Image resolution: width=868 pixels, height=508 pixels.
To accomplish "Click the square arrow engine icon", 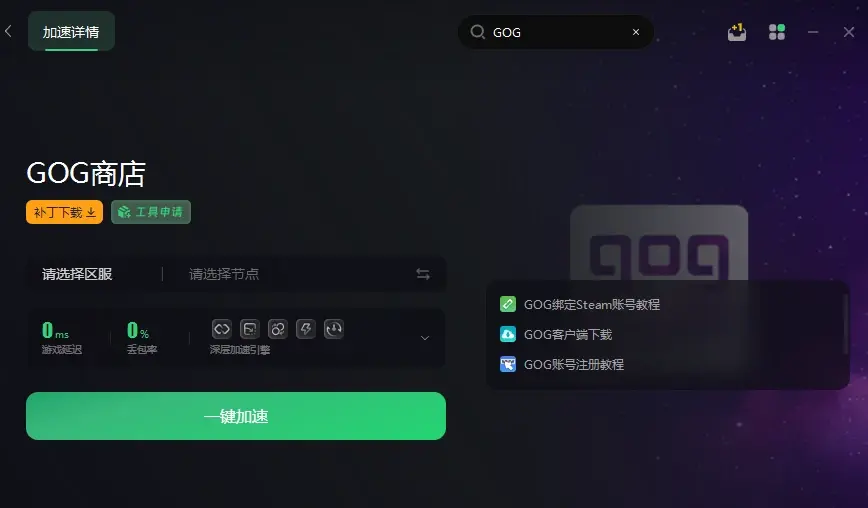I will click(250, 329).
